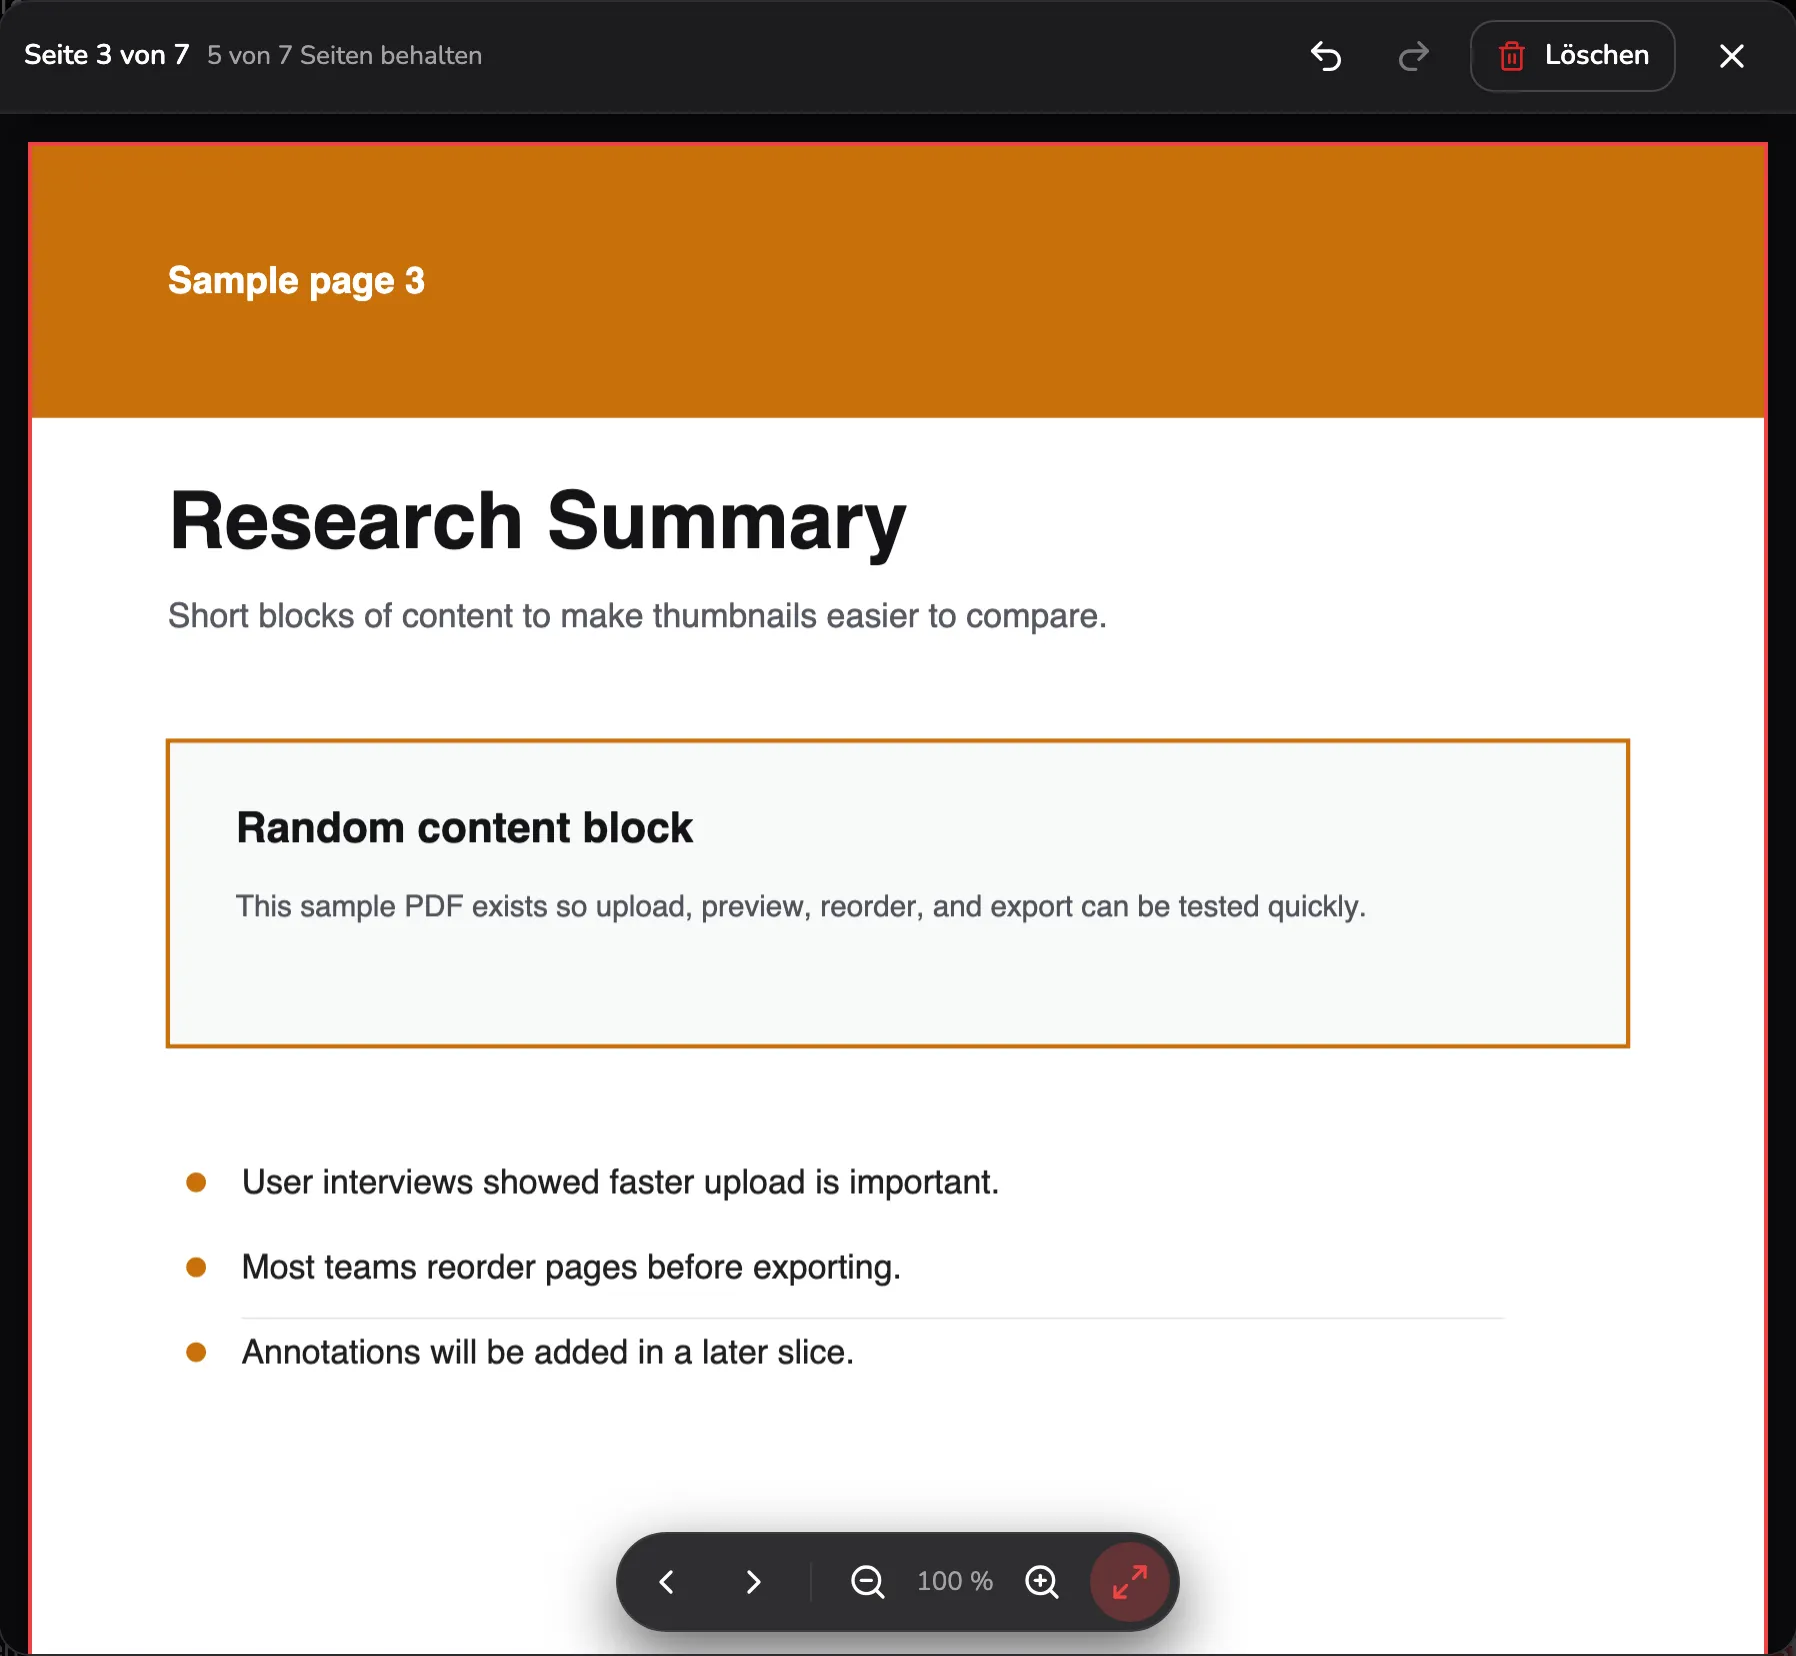Click the 'This sample PDF exists' sentence
This screenshot has width=1796, height=1656.
click(800, 906)
